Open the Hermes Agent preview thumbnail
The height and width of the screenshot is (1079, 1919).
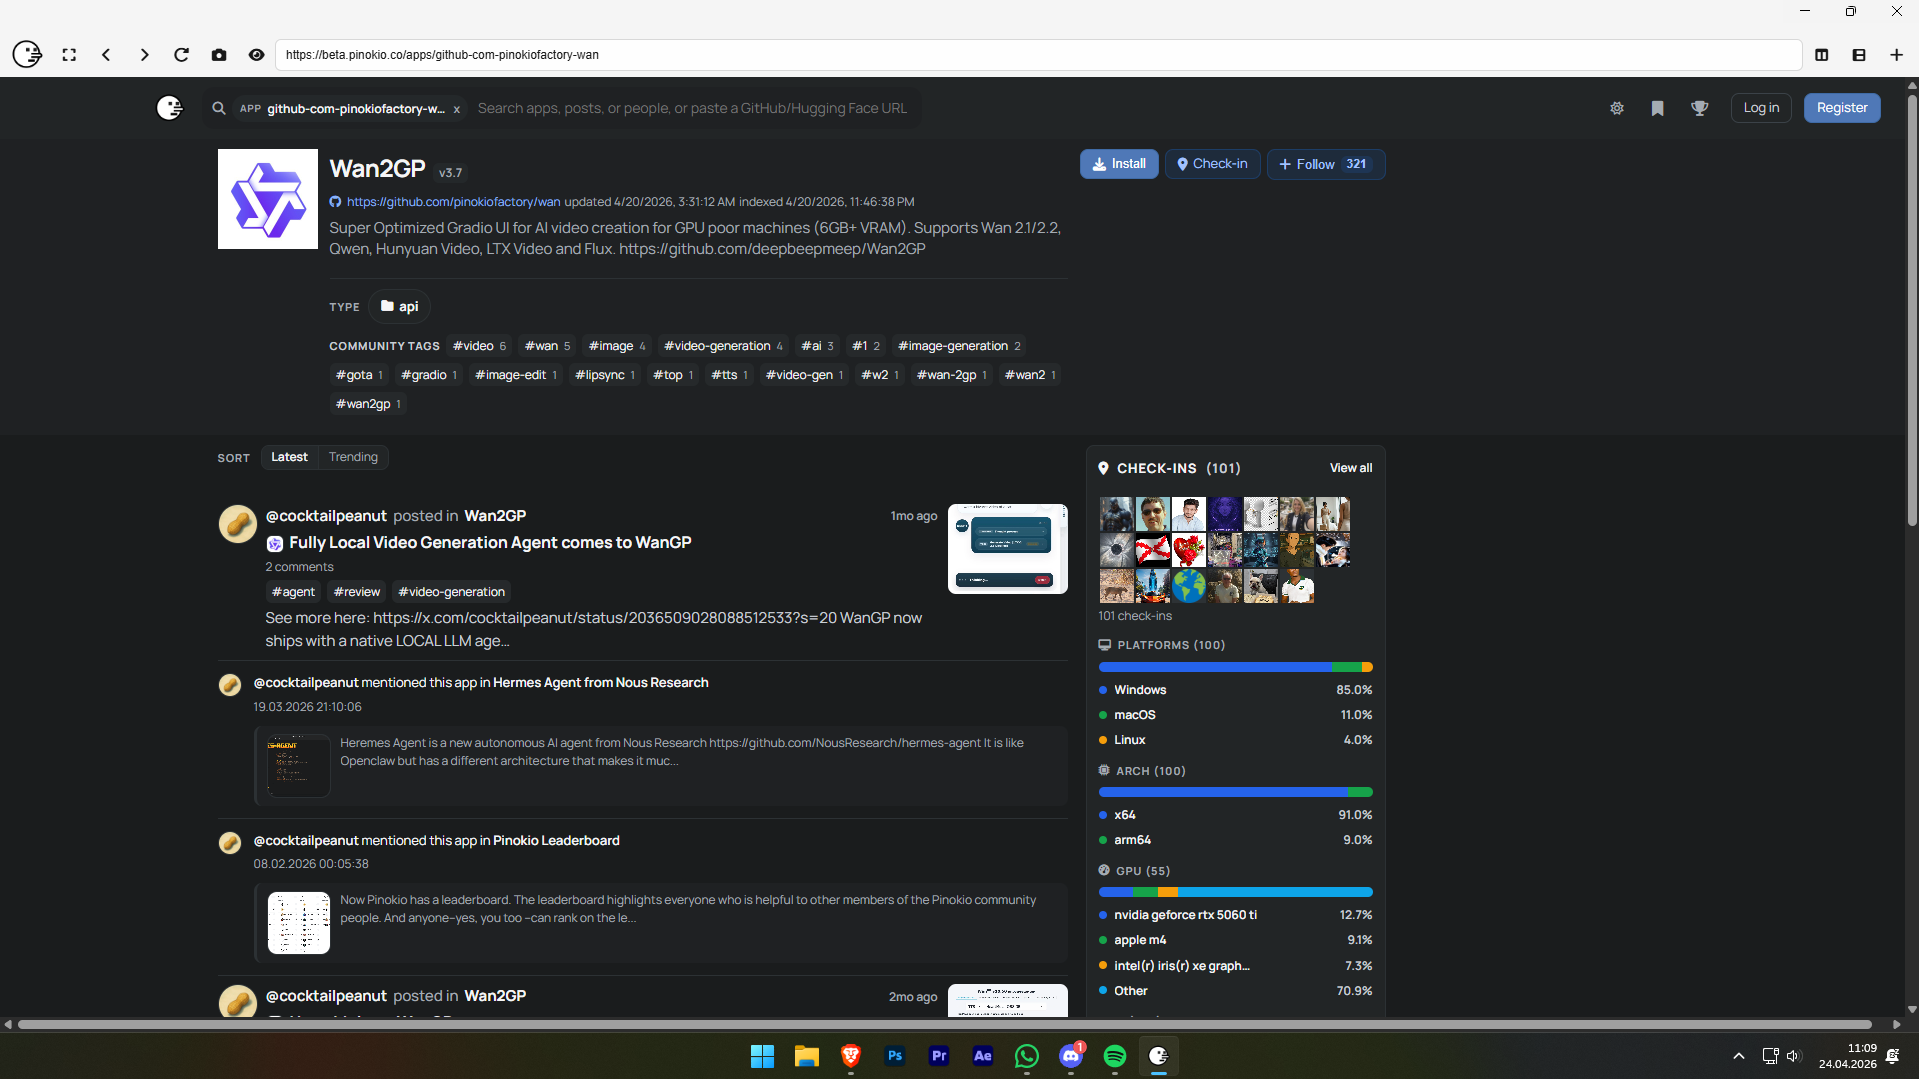click(299, 766)
